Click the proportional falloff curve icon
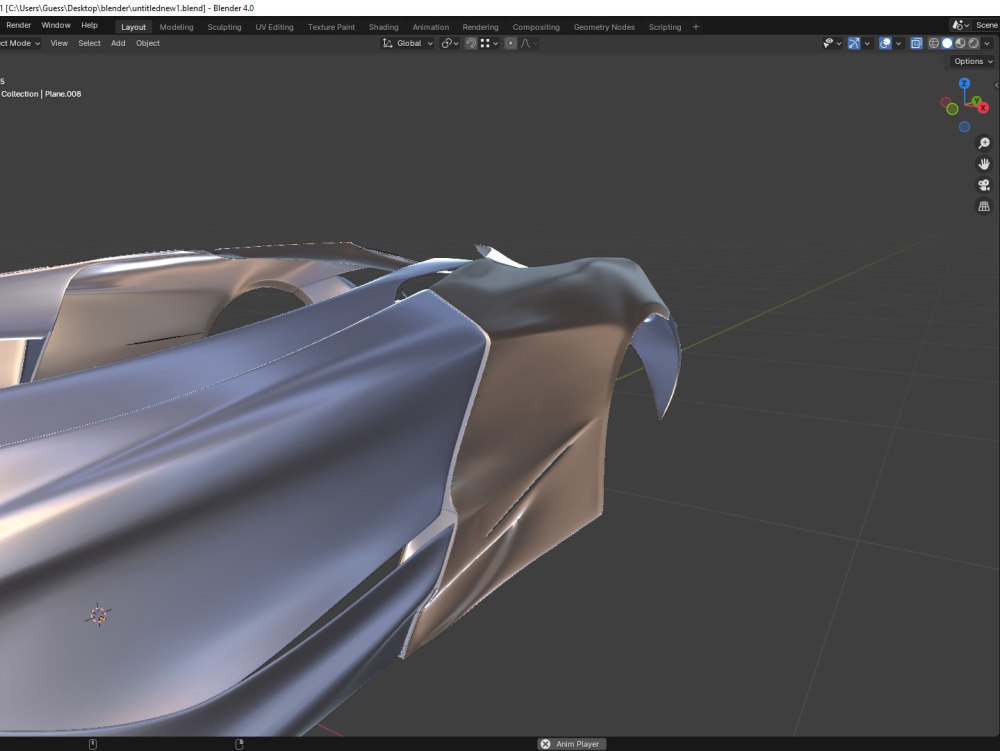1000x751 pixels. pyautogui.click(x=526, y=43)
